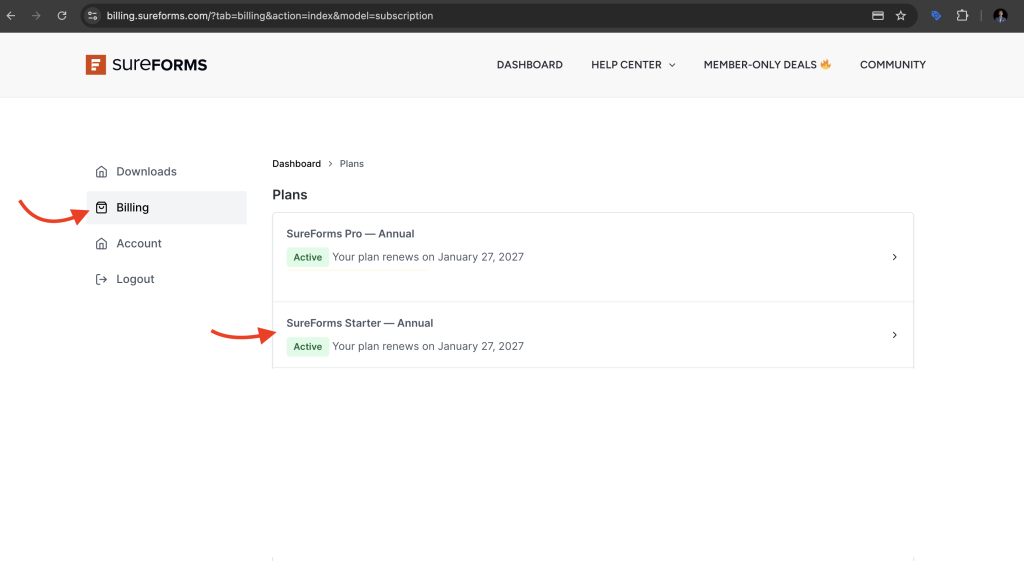Click the Logout exit icon
The width and height of the screenshot is (1024, 561).
101,280
